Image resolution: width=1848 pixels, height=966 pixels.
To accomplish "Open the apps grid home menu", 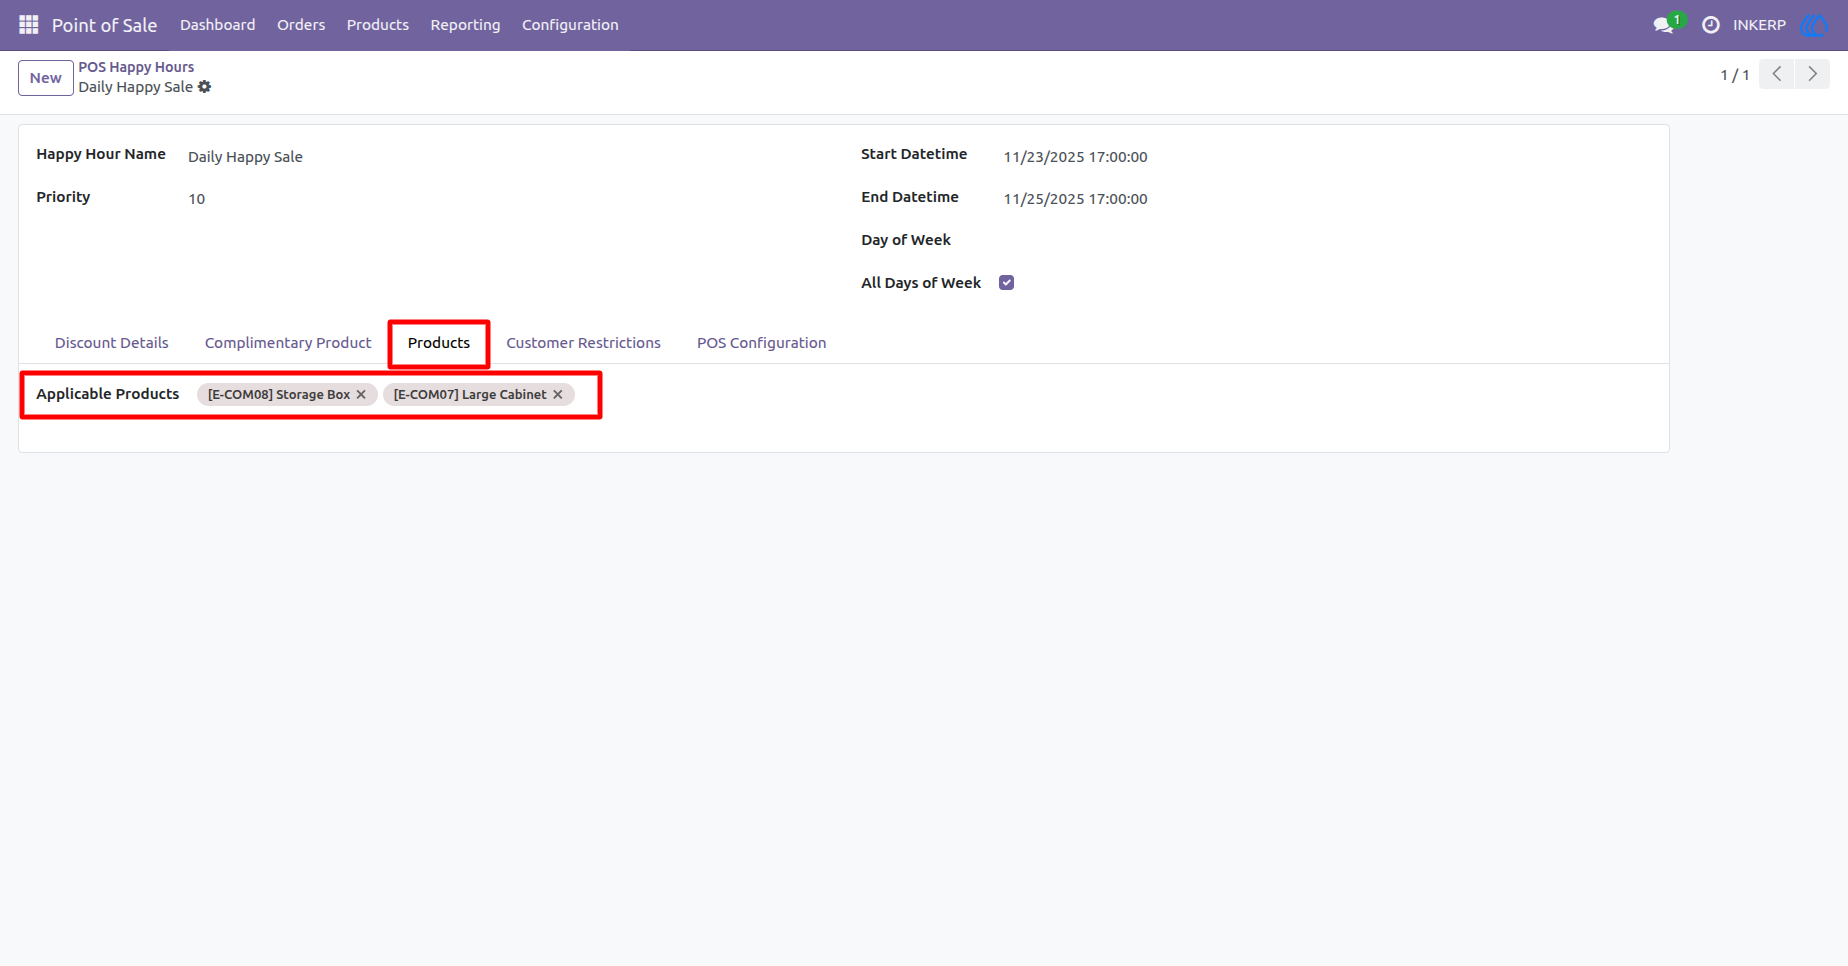I will point(29,24).
